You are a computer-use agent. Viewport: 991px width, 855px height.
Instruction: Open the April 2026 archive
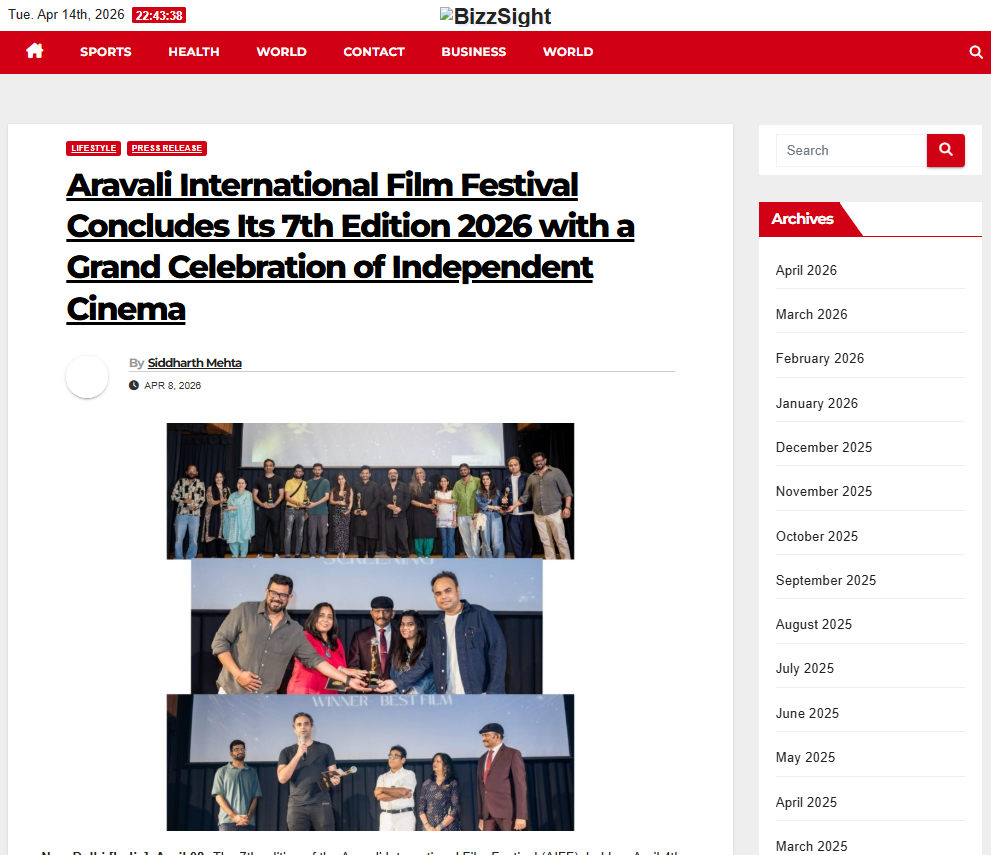(806, 270)
